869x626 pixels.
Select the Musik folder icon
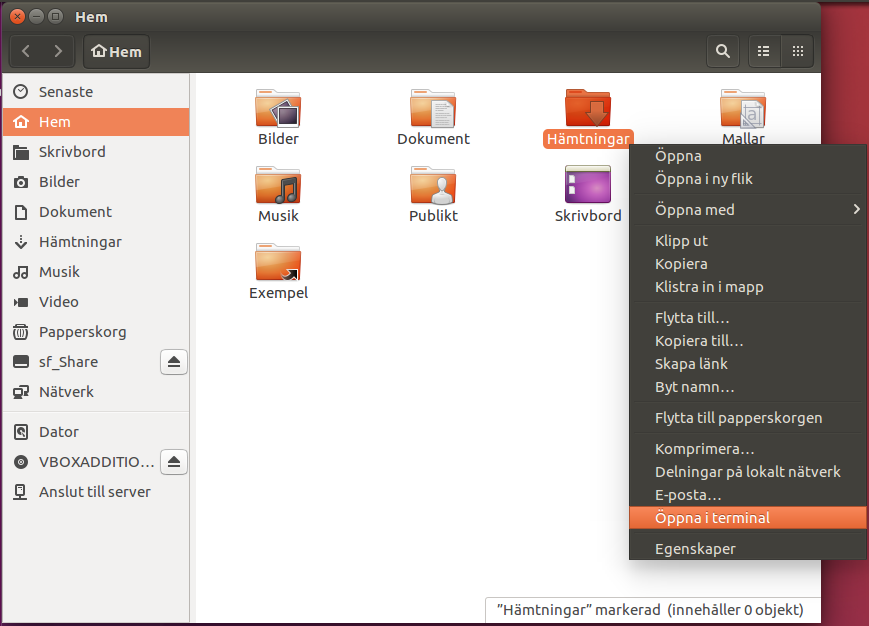pos(278,186)
